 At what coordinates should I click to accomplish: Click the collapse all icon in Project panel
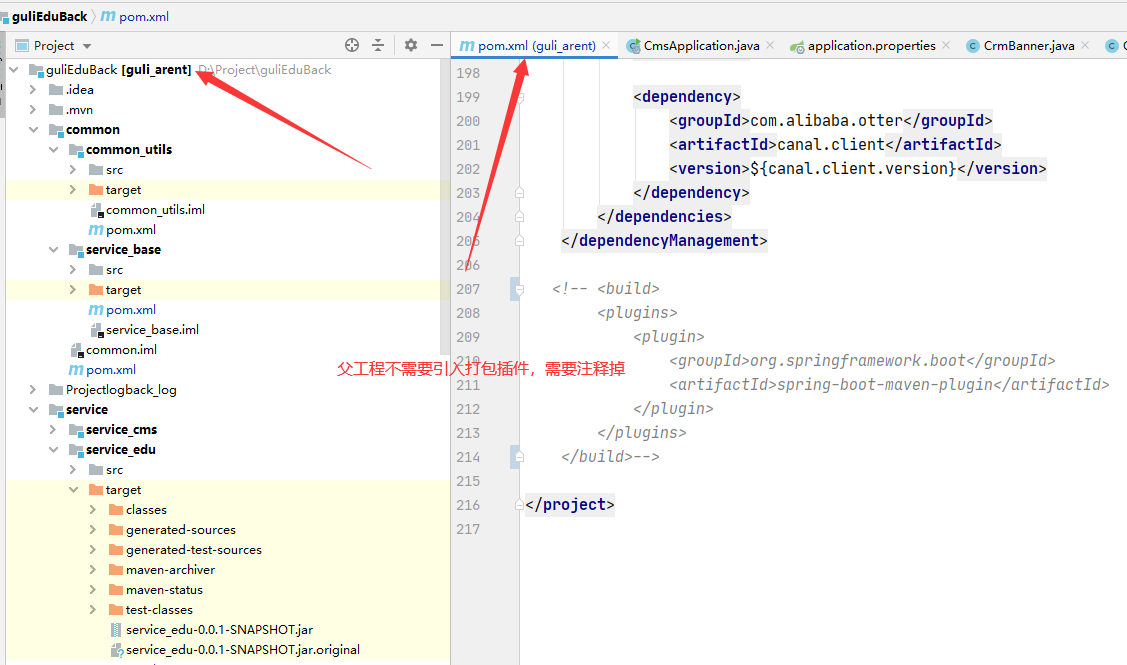[x=378, y=45]
